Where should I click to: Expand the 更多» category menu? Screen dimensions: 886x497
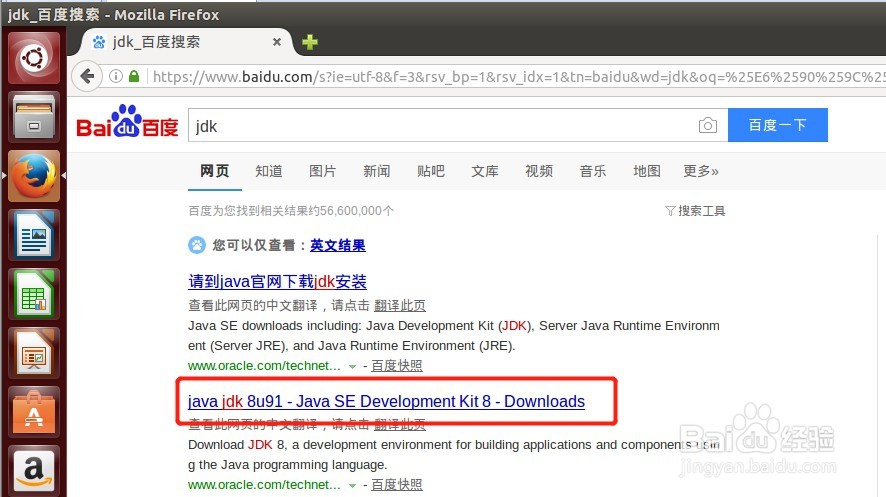click(701, 171)
